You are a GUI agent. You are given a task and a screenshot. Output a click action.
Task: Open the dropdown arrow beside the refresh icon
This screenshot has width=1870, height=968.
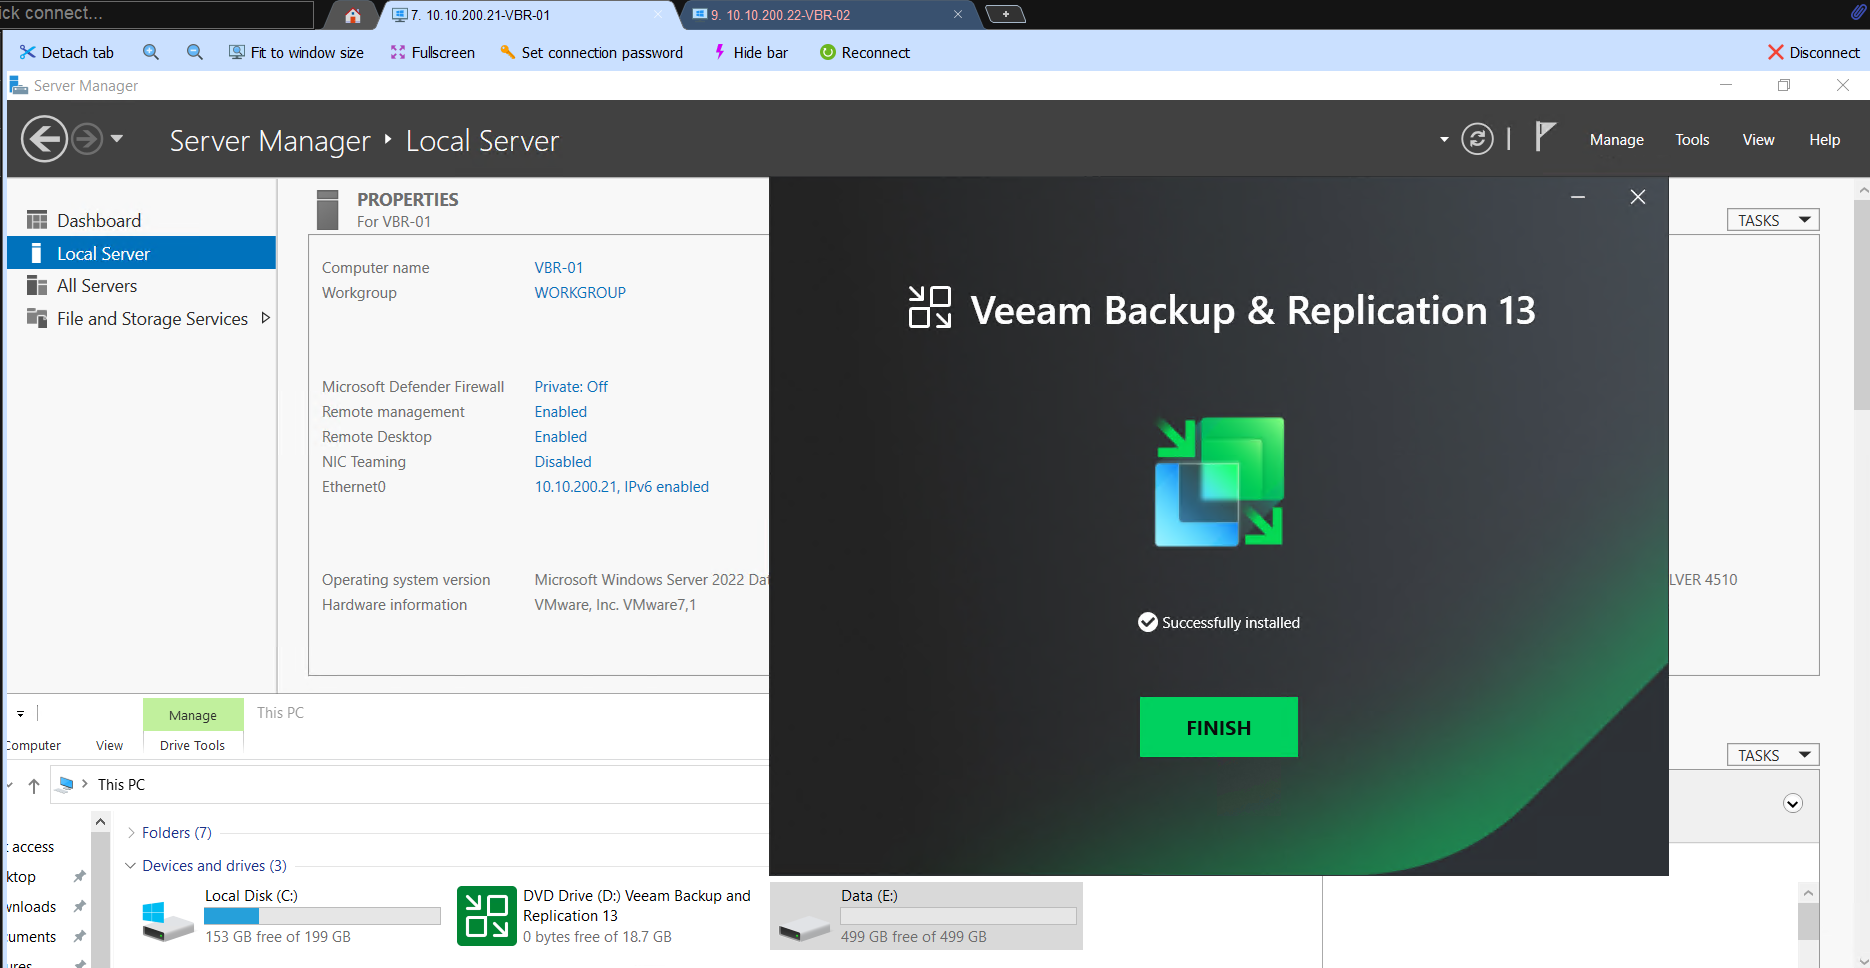point(1444,140)
